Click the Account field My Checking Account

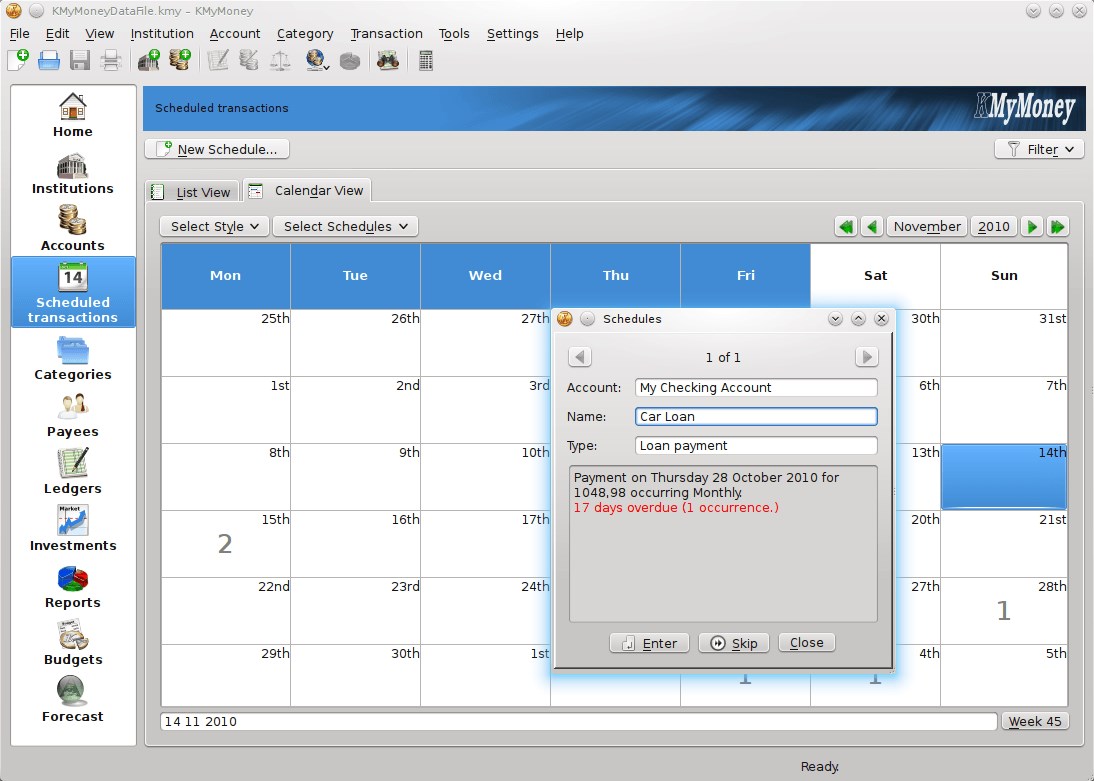756,387
